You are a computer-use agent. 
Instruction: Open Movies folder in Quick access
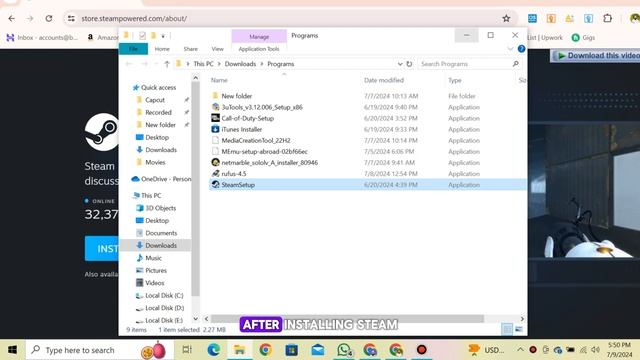tap(155, 162)
